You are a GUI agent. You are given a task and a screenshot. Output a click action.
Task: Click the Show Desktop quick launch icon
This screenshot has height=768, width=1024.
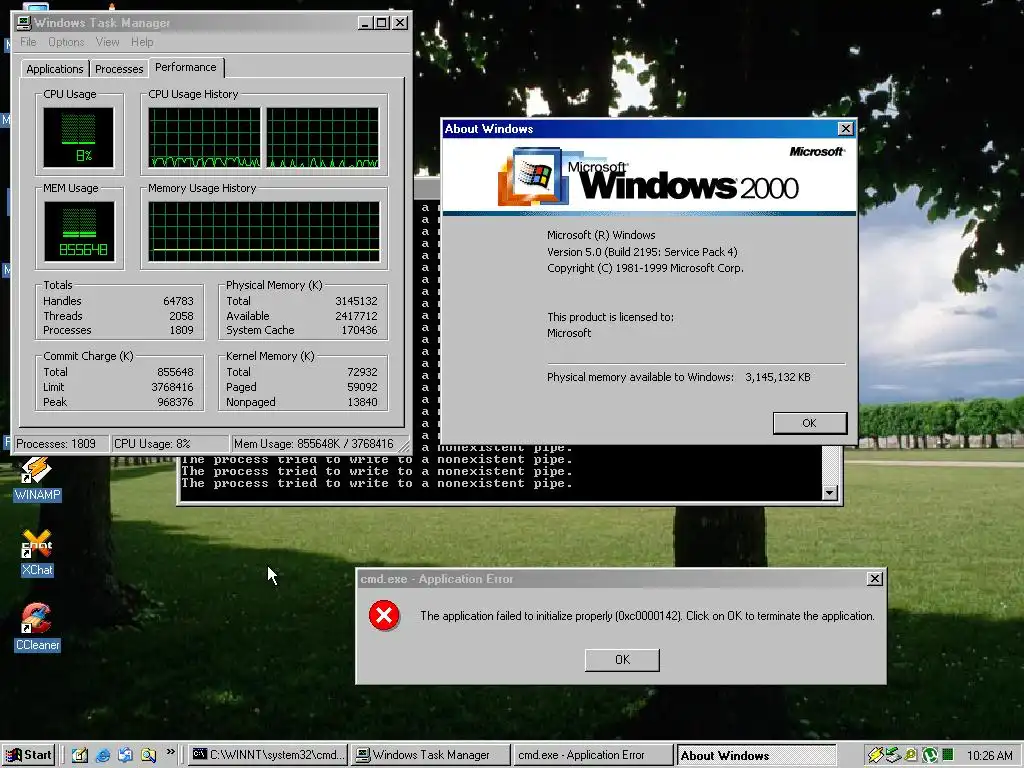click(80, 755)
